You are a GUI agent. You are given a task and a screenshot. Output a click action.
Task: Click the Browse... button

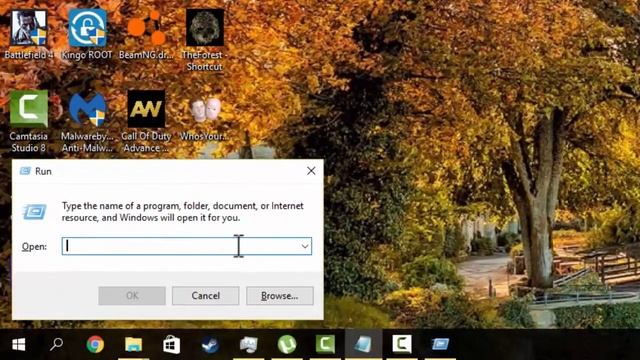(280, 296)
